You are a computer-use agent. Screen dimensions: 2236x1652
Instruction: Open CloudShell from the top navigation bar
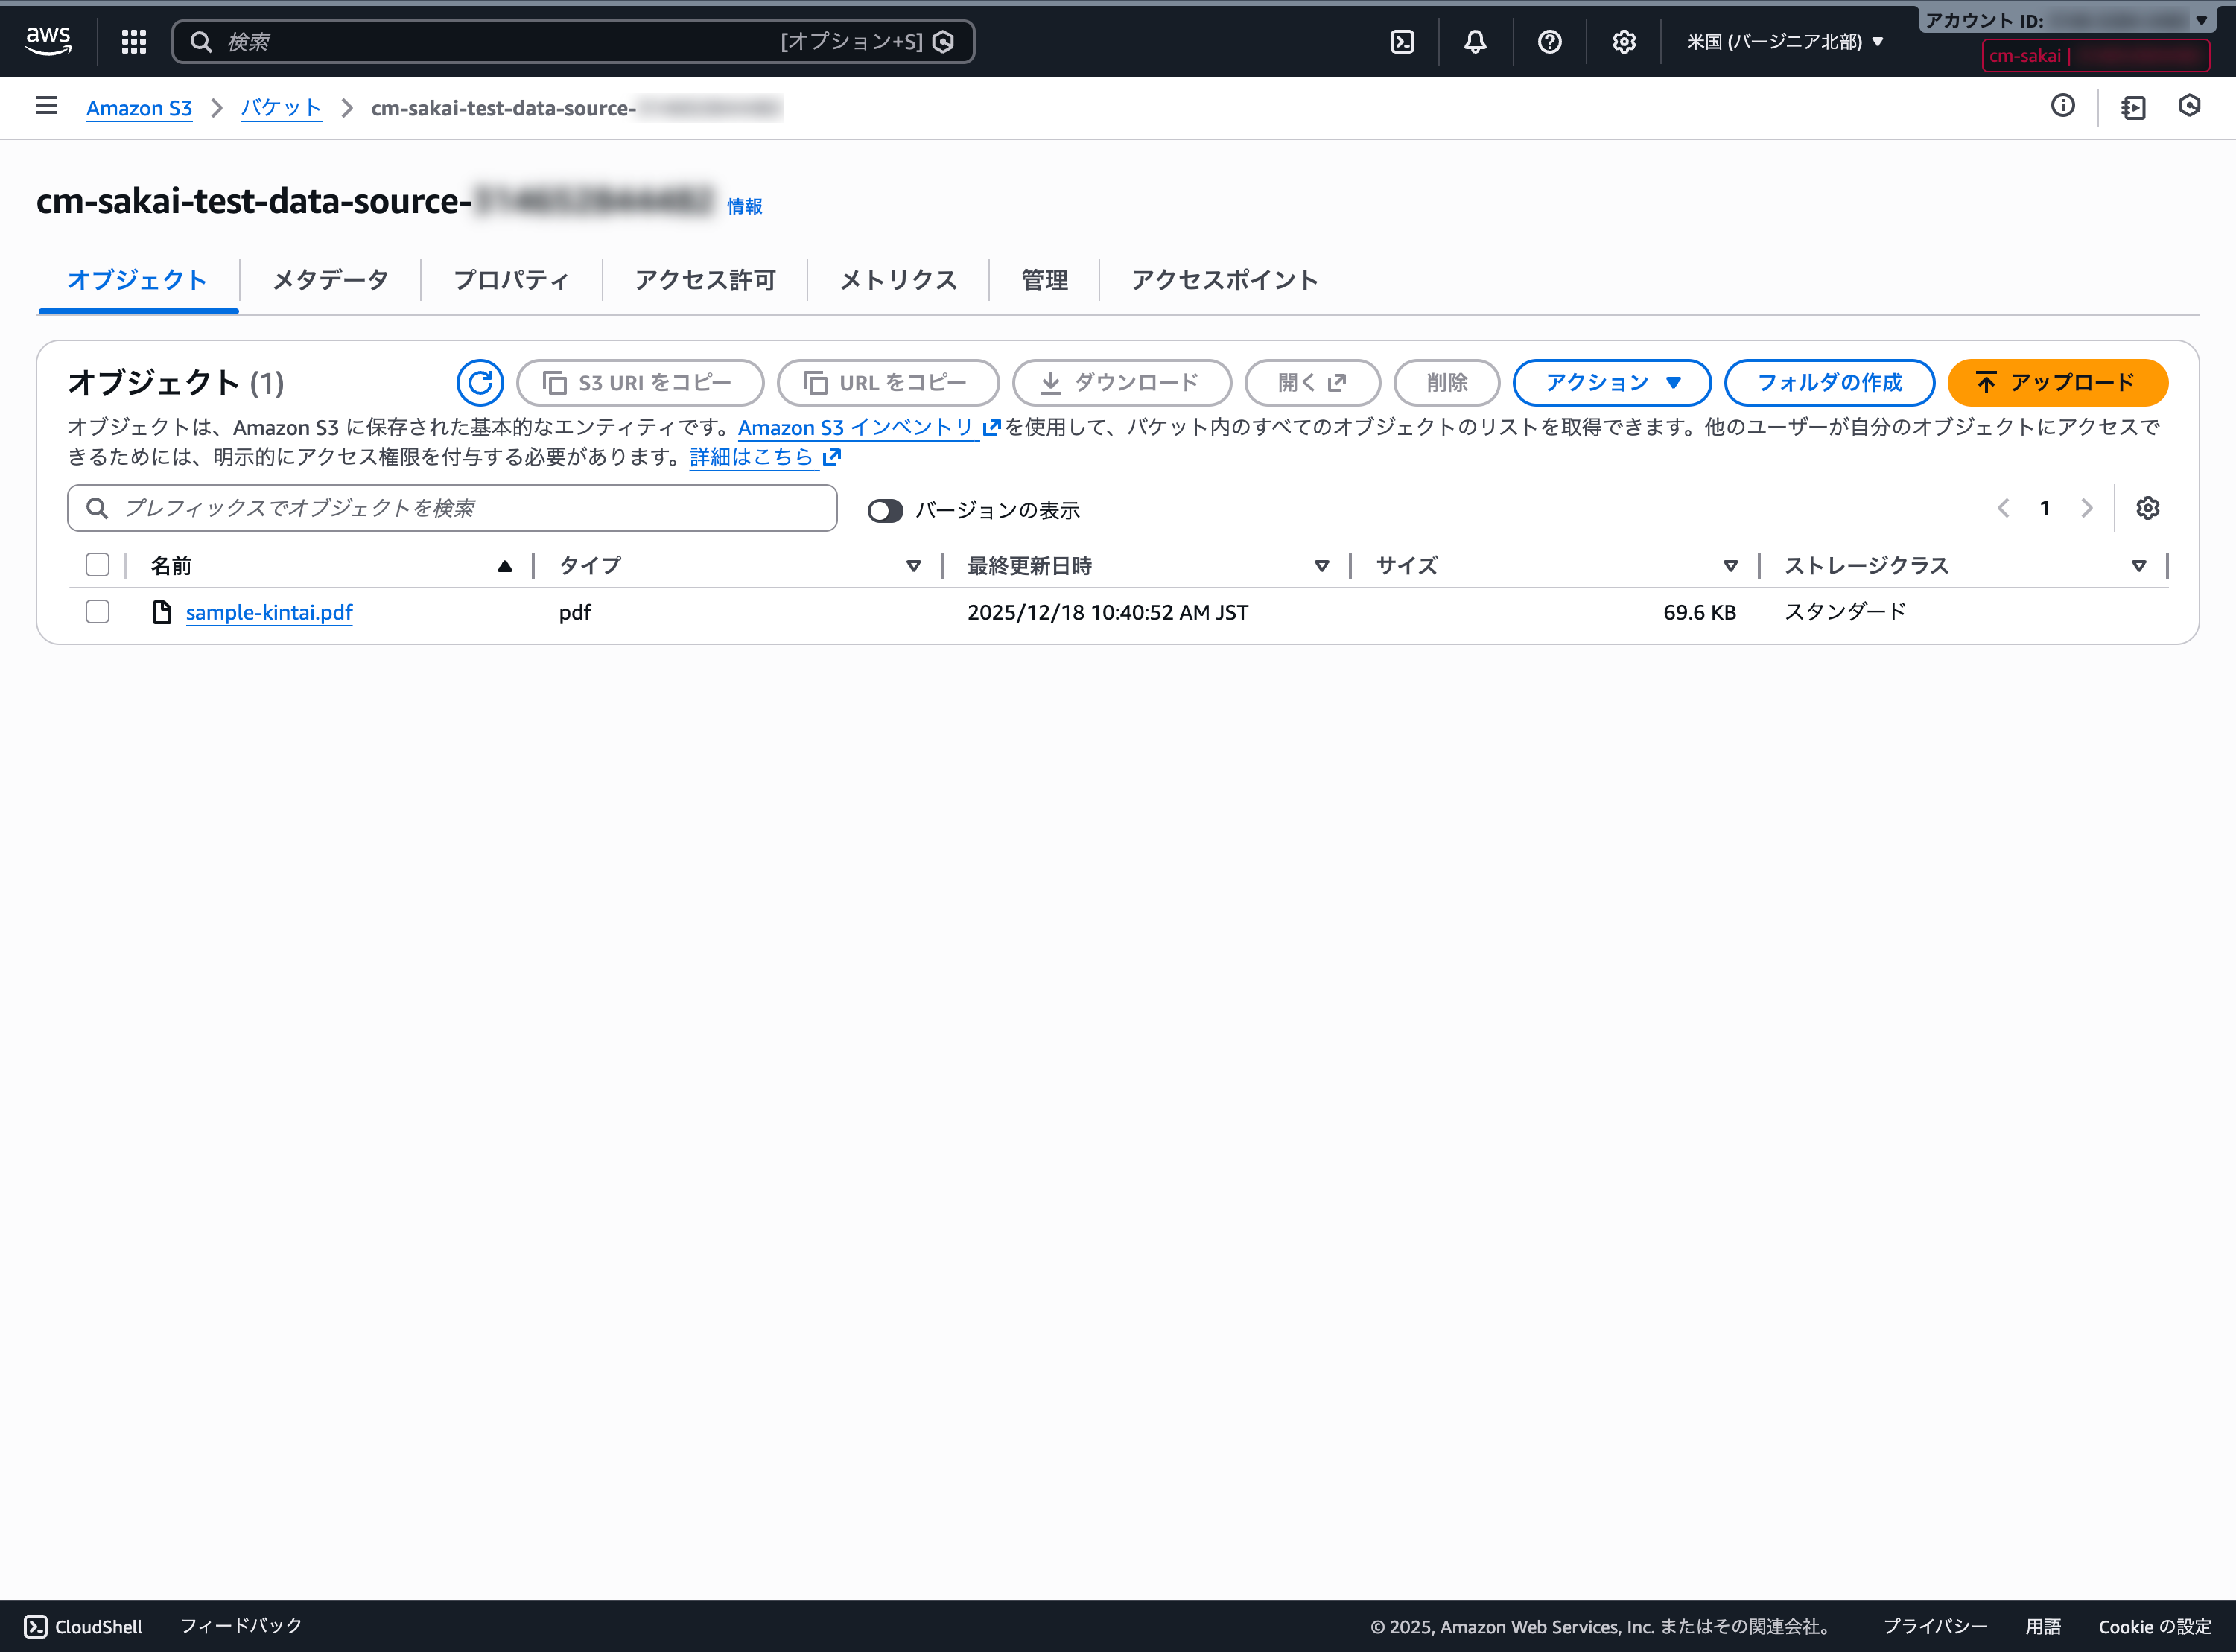1402,41
